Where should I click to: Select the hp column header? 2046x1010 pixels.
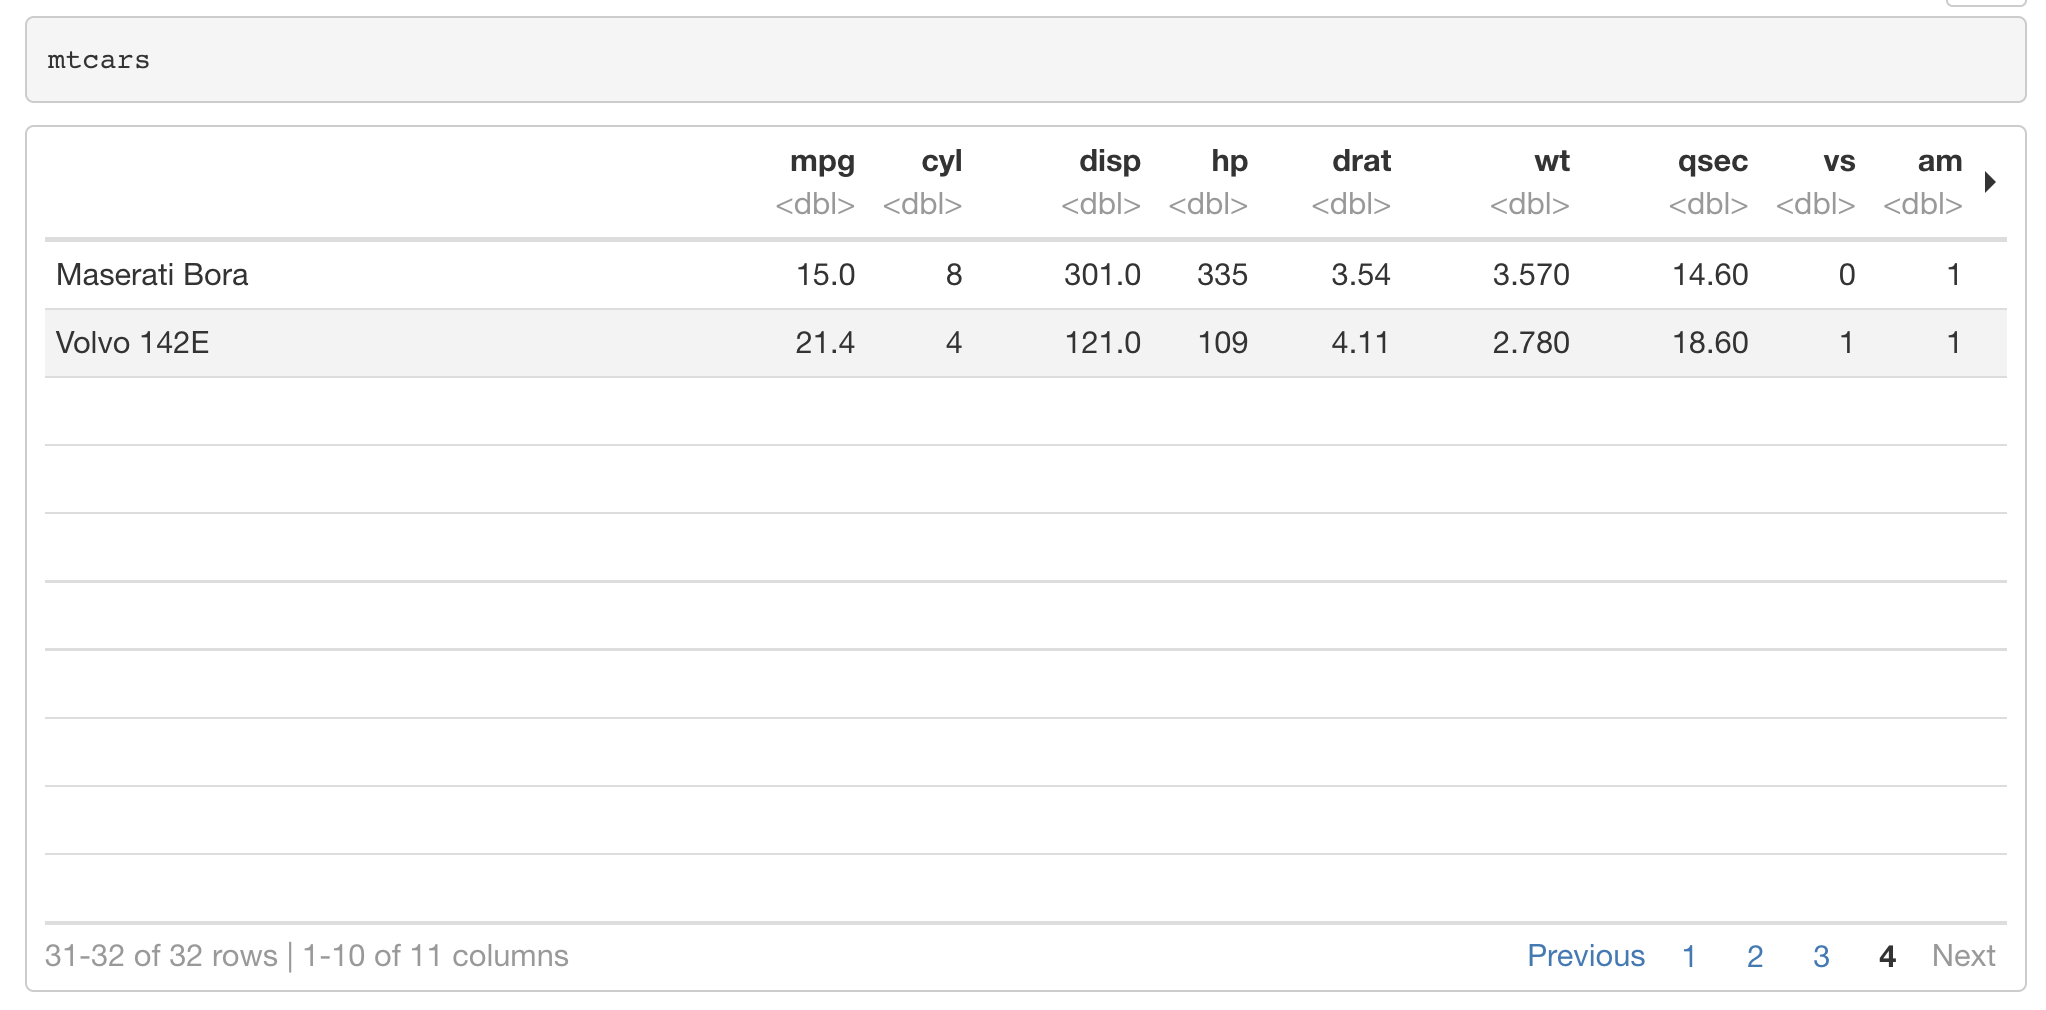pyautogui.click(x=1228, y=161)
